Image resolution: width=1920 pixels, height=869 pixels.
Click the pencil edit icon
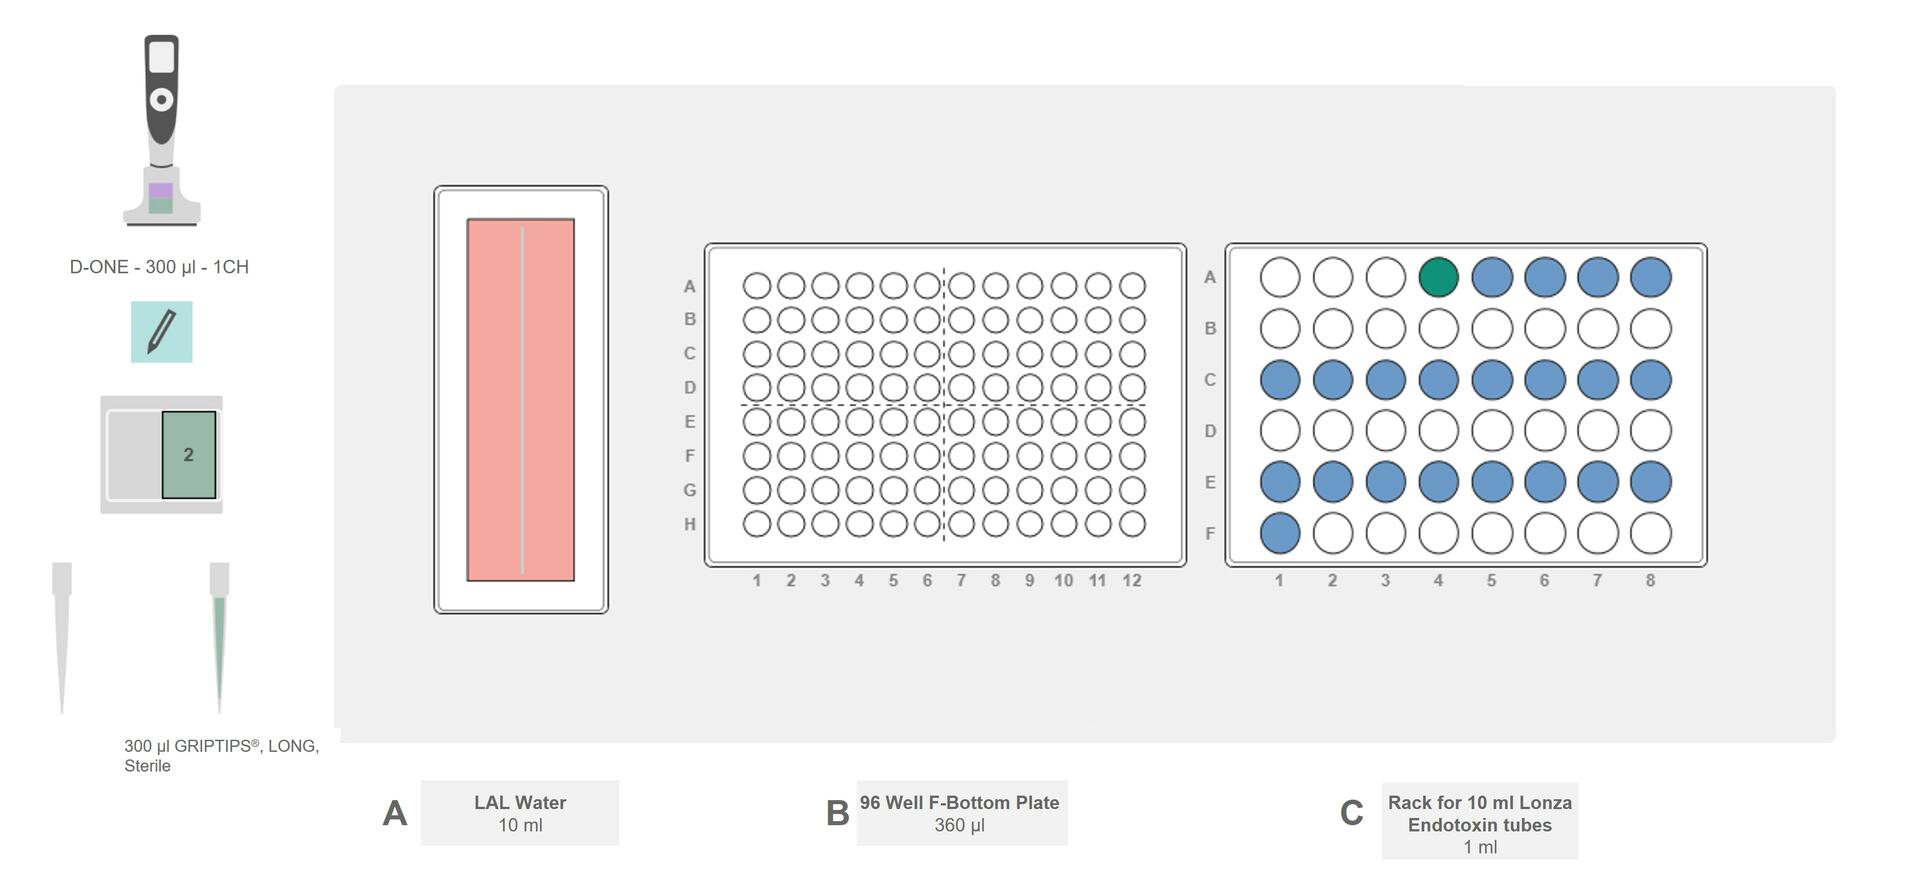tap(161, 332)
